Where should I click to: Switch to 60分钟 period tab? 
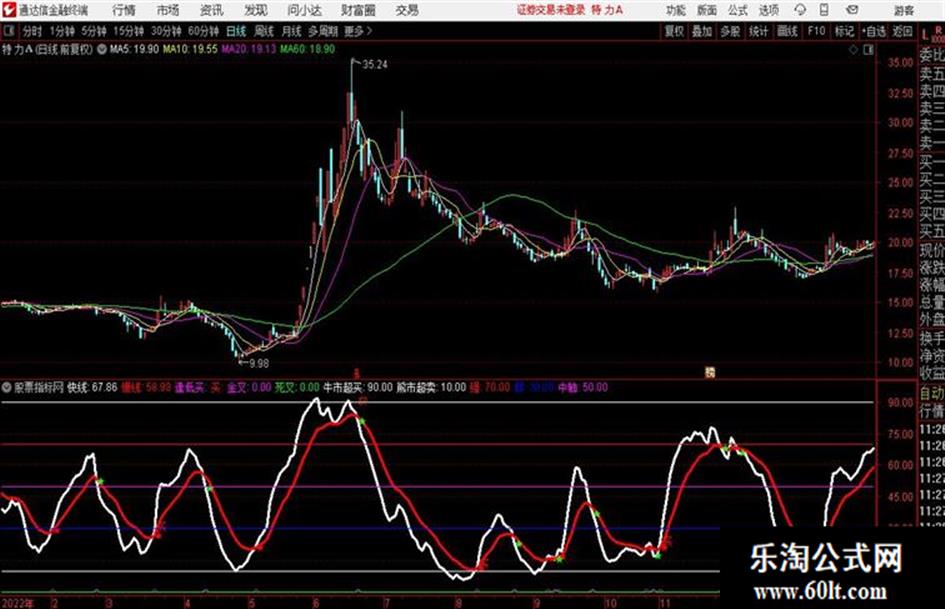coord(203,31)
